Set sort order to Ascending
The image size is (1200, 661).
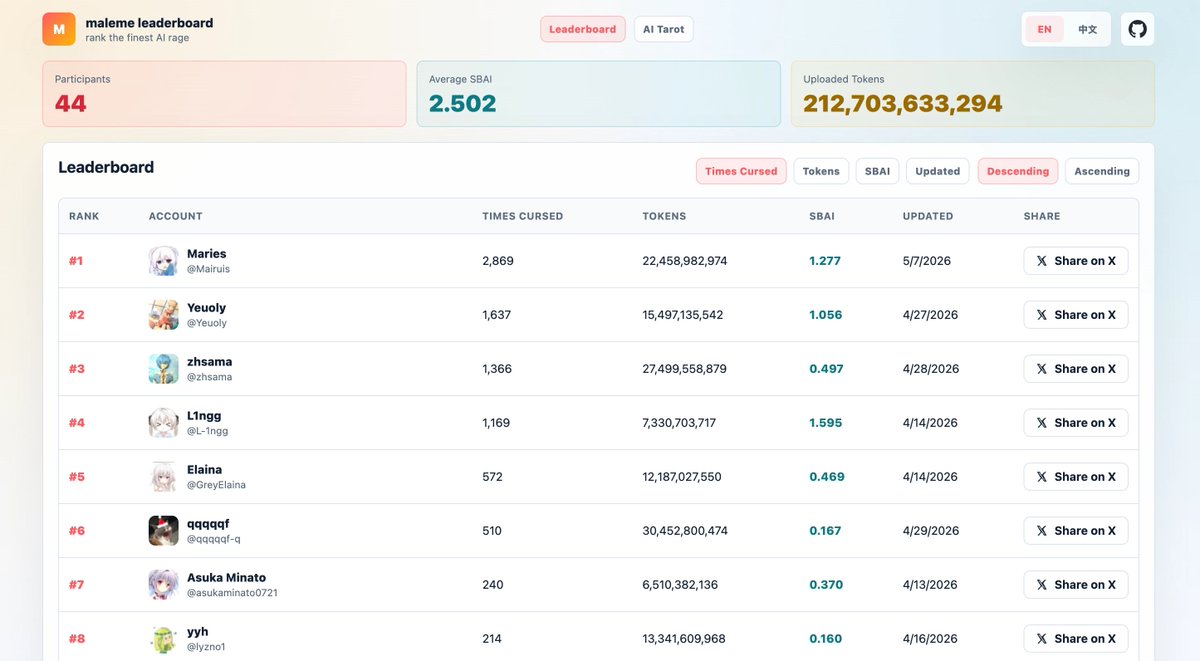1102,171
